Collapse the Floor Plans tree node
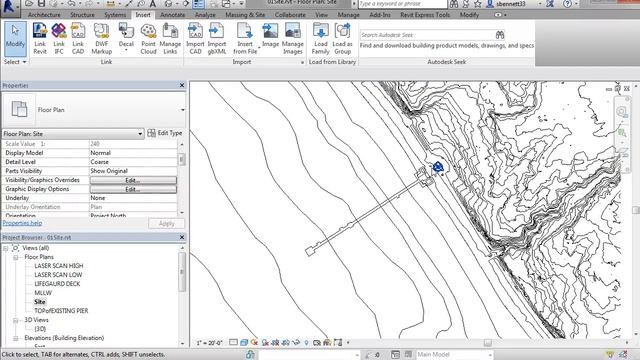 (x=16, y=257)
